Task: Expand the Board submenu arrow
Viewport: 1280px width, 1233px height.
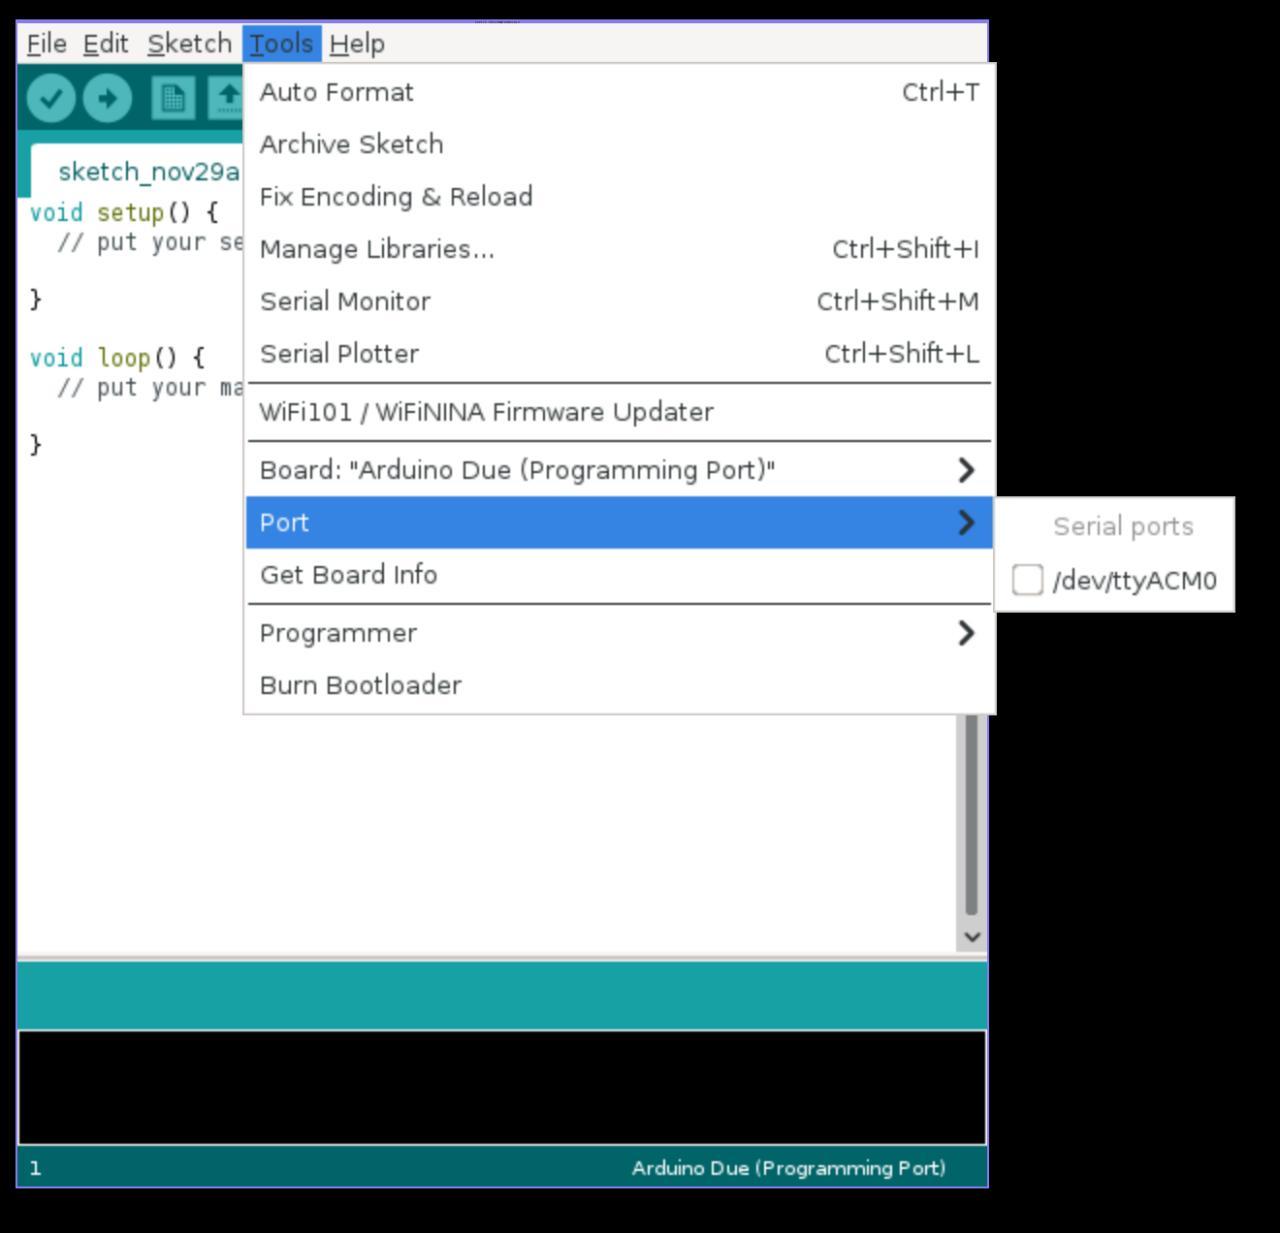Action: coord(965,470)
